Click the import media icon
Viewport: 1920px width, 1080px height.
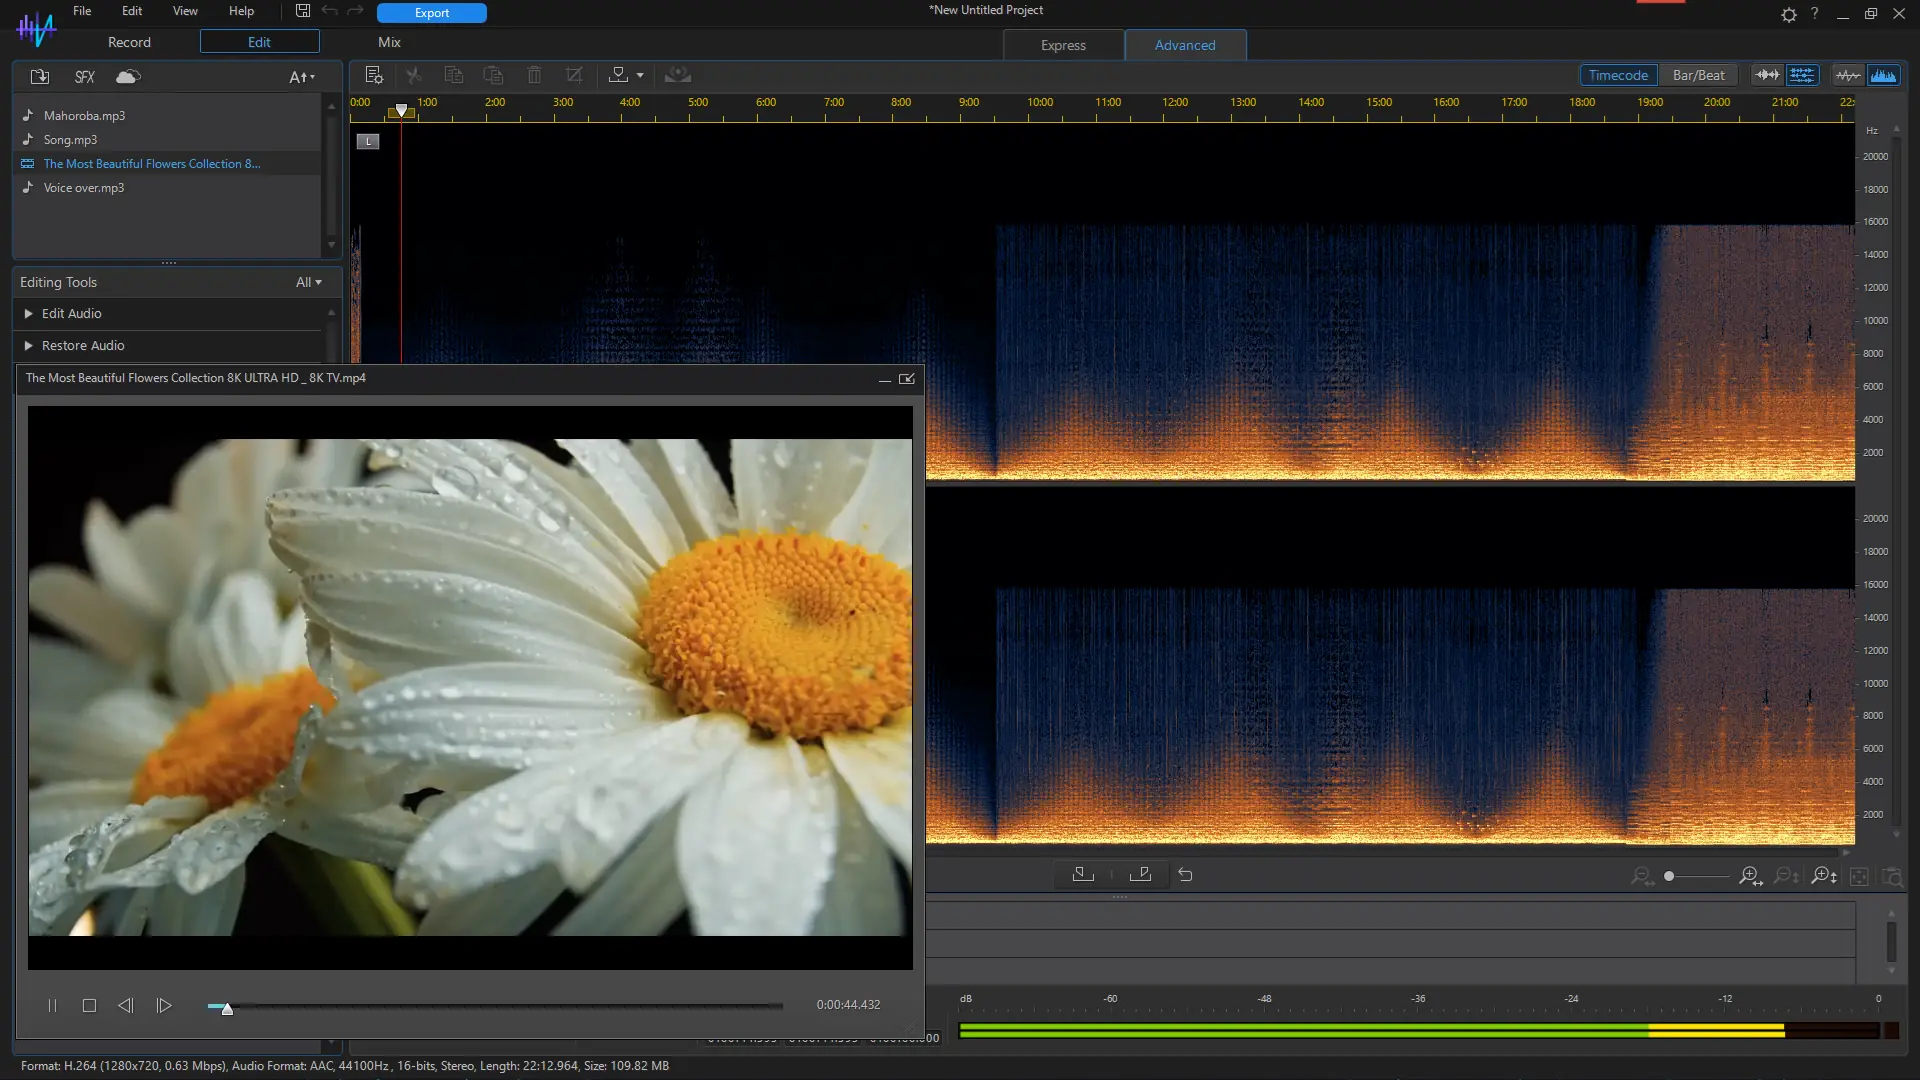click(40, 77)
